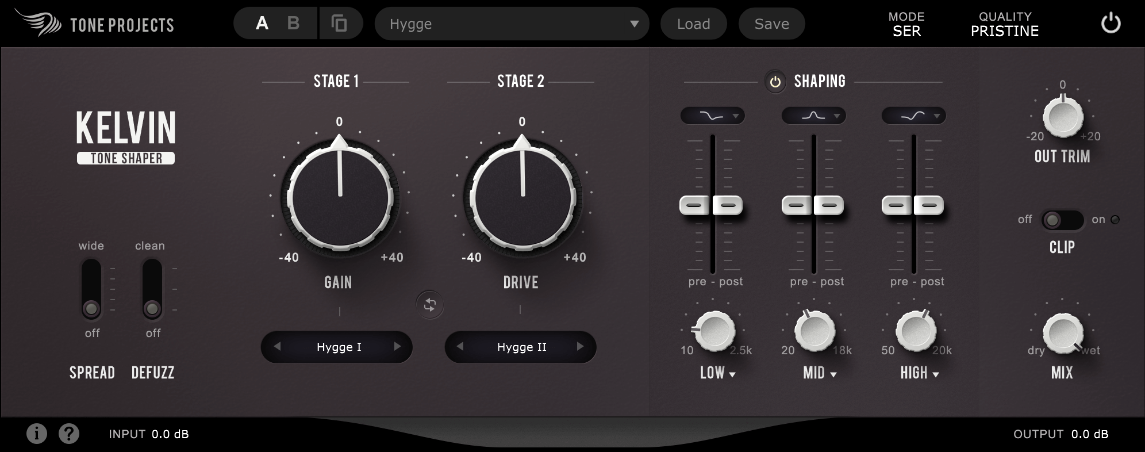
Task: Click the Mid band pre fader handle
Action: click(797, 205)
